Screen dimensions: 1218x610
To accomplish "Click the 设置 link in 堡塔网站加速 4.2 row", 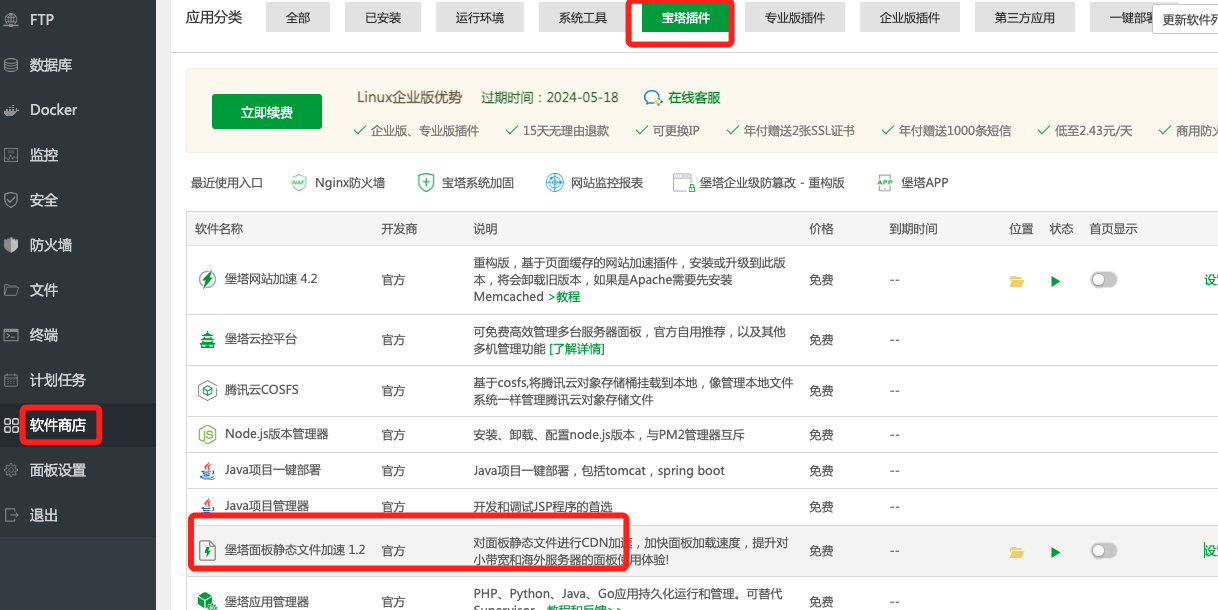I will point(1211,280).
